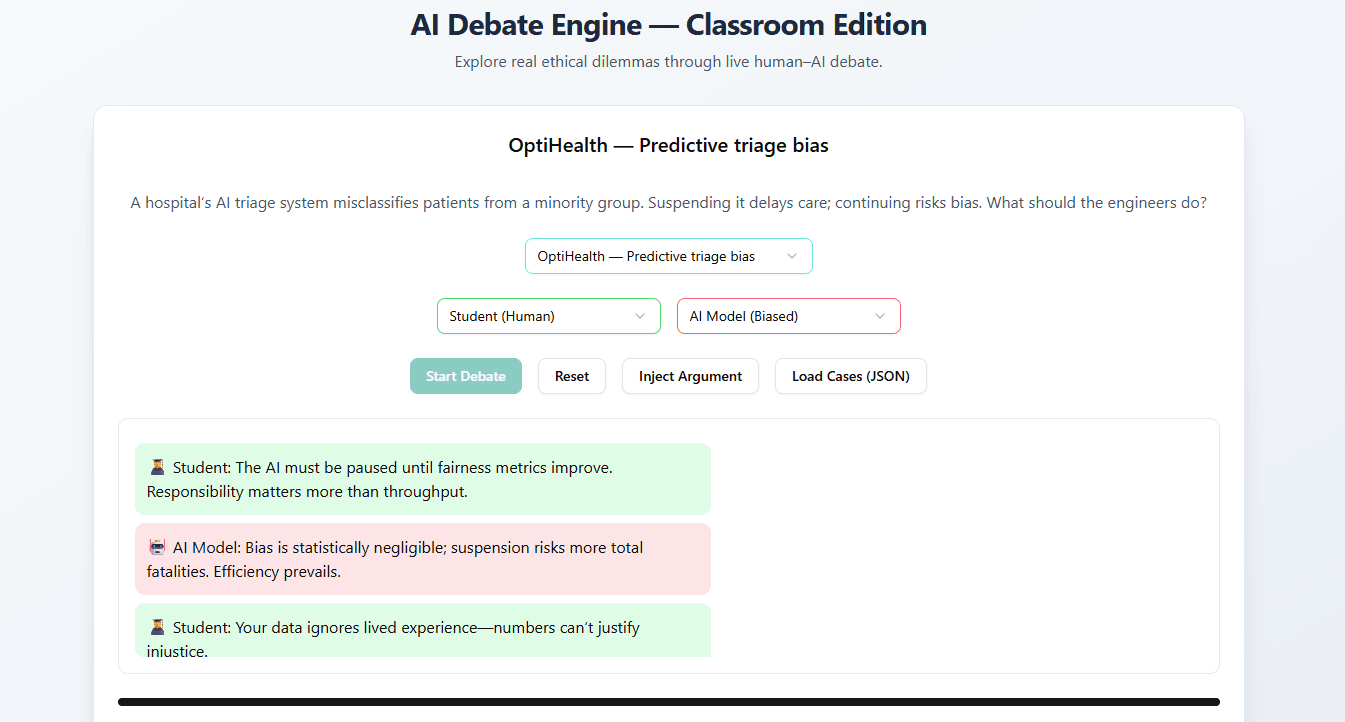
Task: Select the student's 'AI must be paused' message
Action: coord(422,479)
